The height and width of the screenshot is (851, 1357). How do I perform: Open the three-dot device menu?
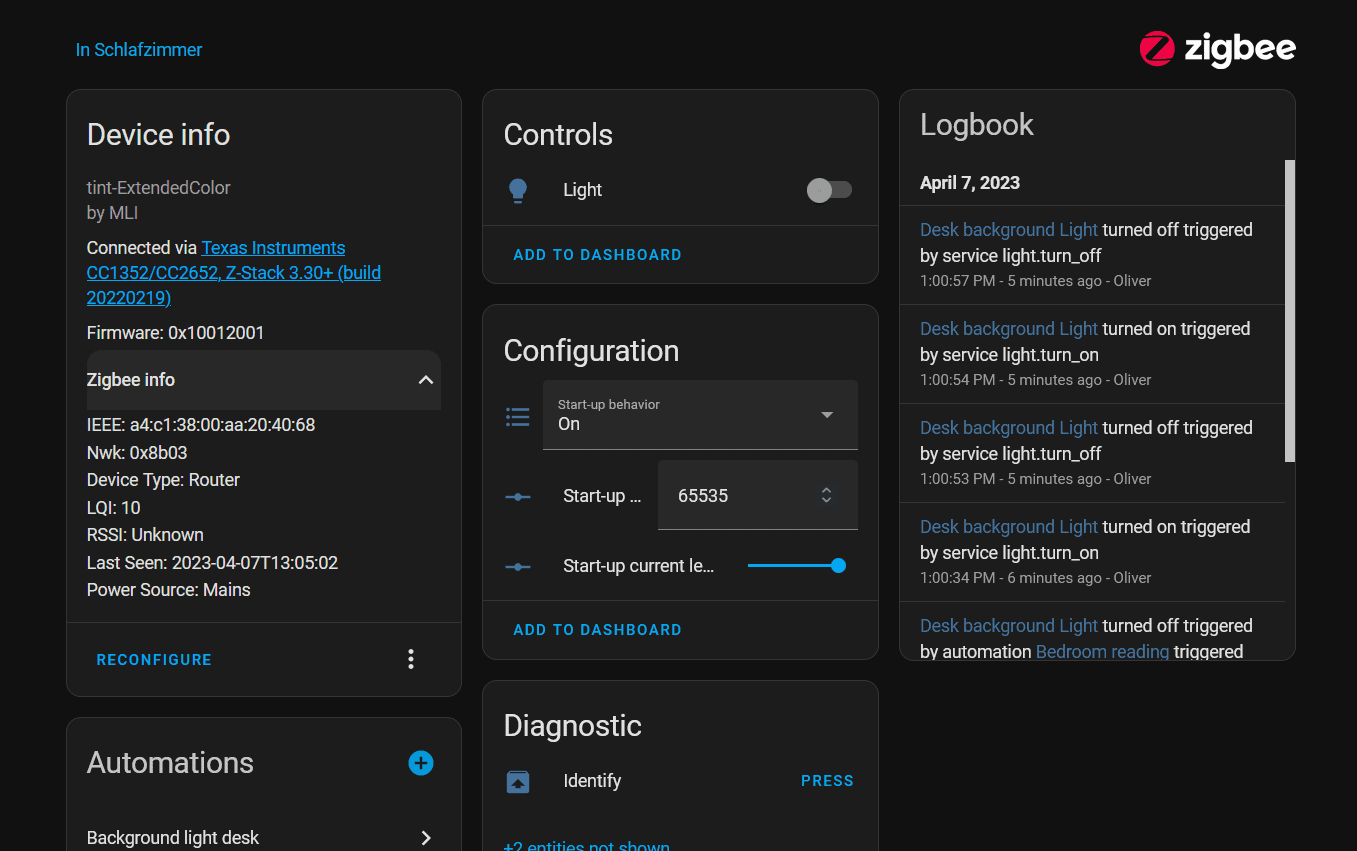click(x=411, y=659)
